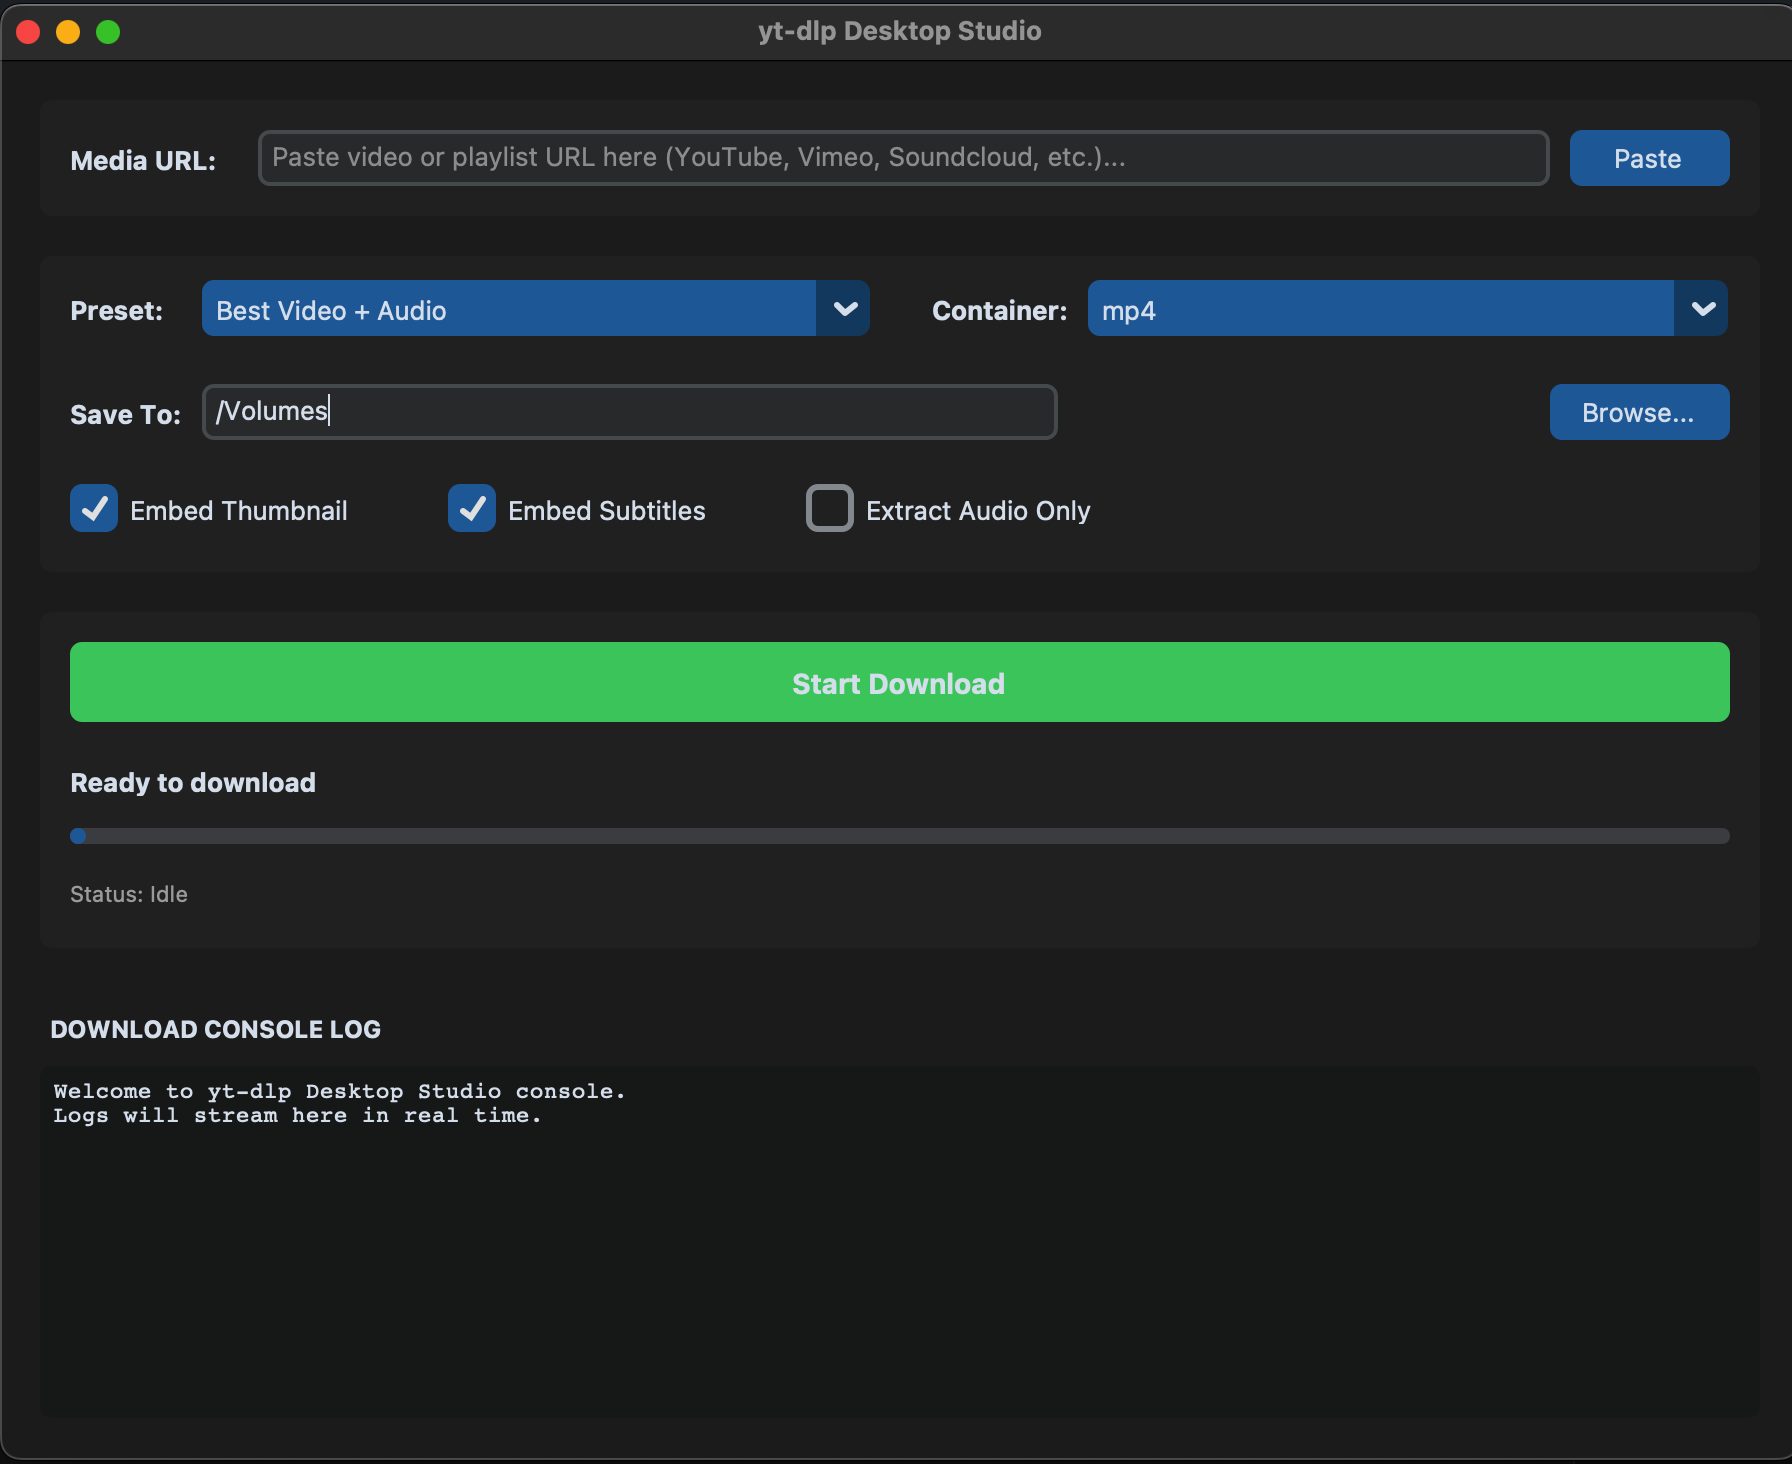The height and width of the screenshot is (1464, 1792).
Task: Click the Paste button
Action: (1649, 158)
